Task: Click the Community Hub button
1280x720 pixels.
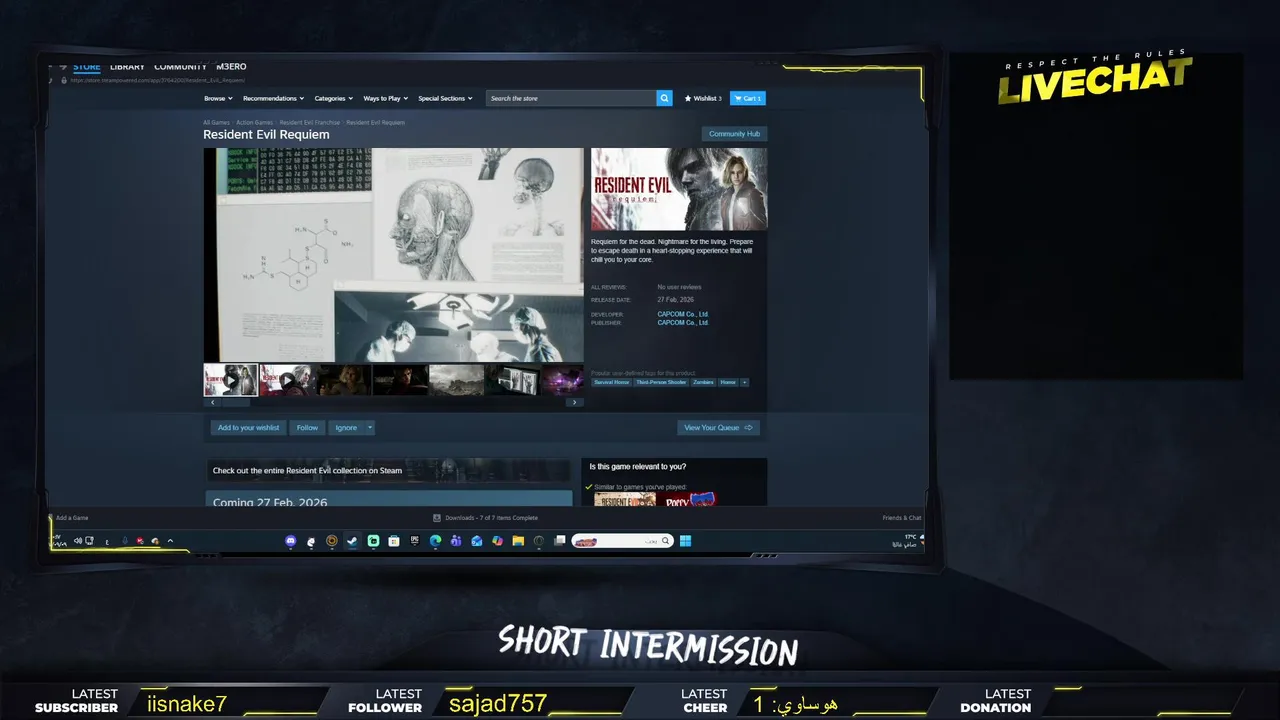Action: click(x=734, y=134)
